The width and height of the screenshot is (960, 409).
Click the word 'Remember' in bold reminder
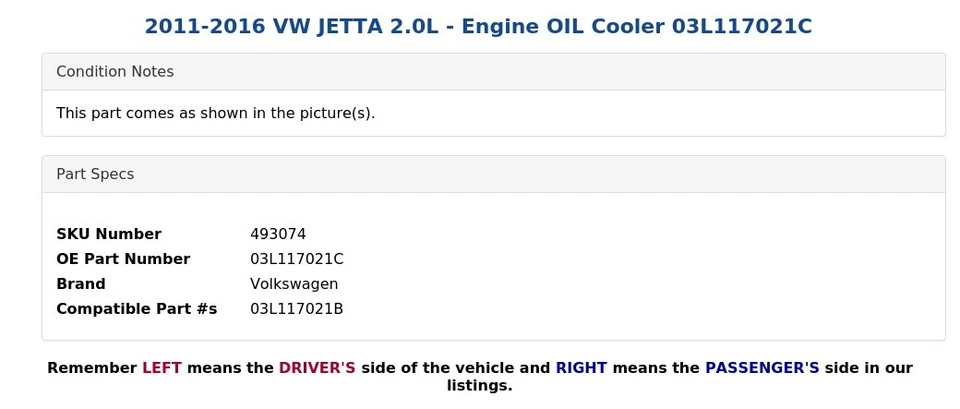(92, 368)
